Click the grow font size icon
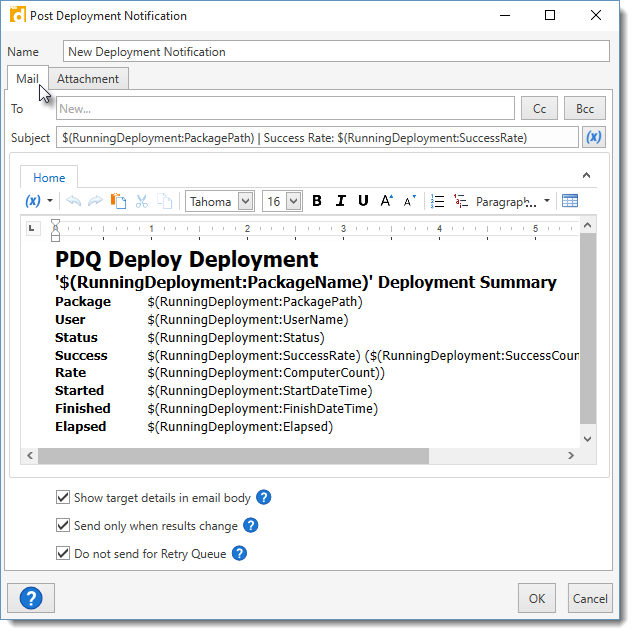The width and height of the screenshot is (635, 635). pyautogui.click(x=387, y=201)
